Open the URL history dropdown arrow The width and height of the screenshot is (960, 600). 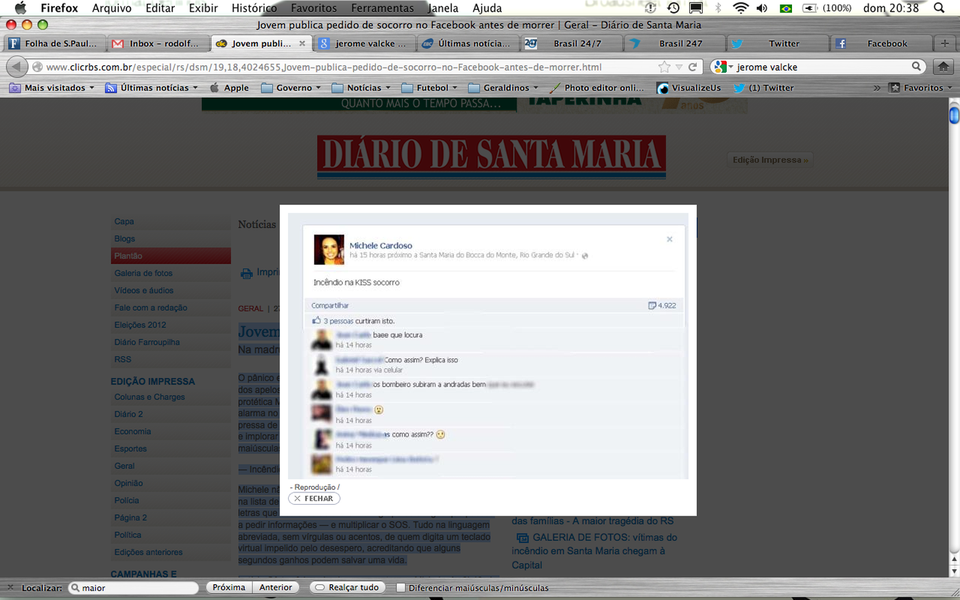[x=679, y=67]
